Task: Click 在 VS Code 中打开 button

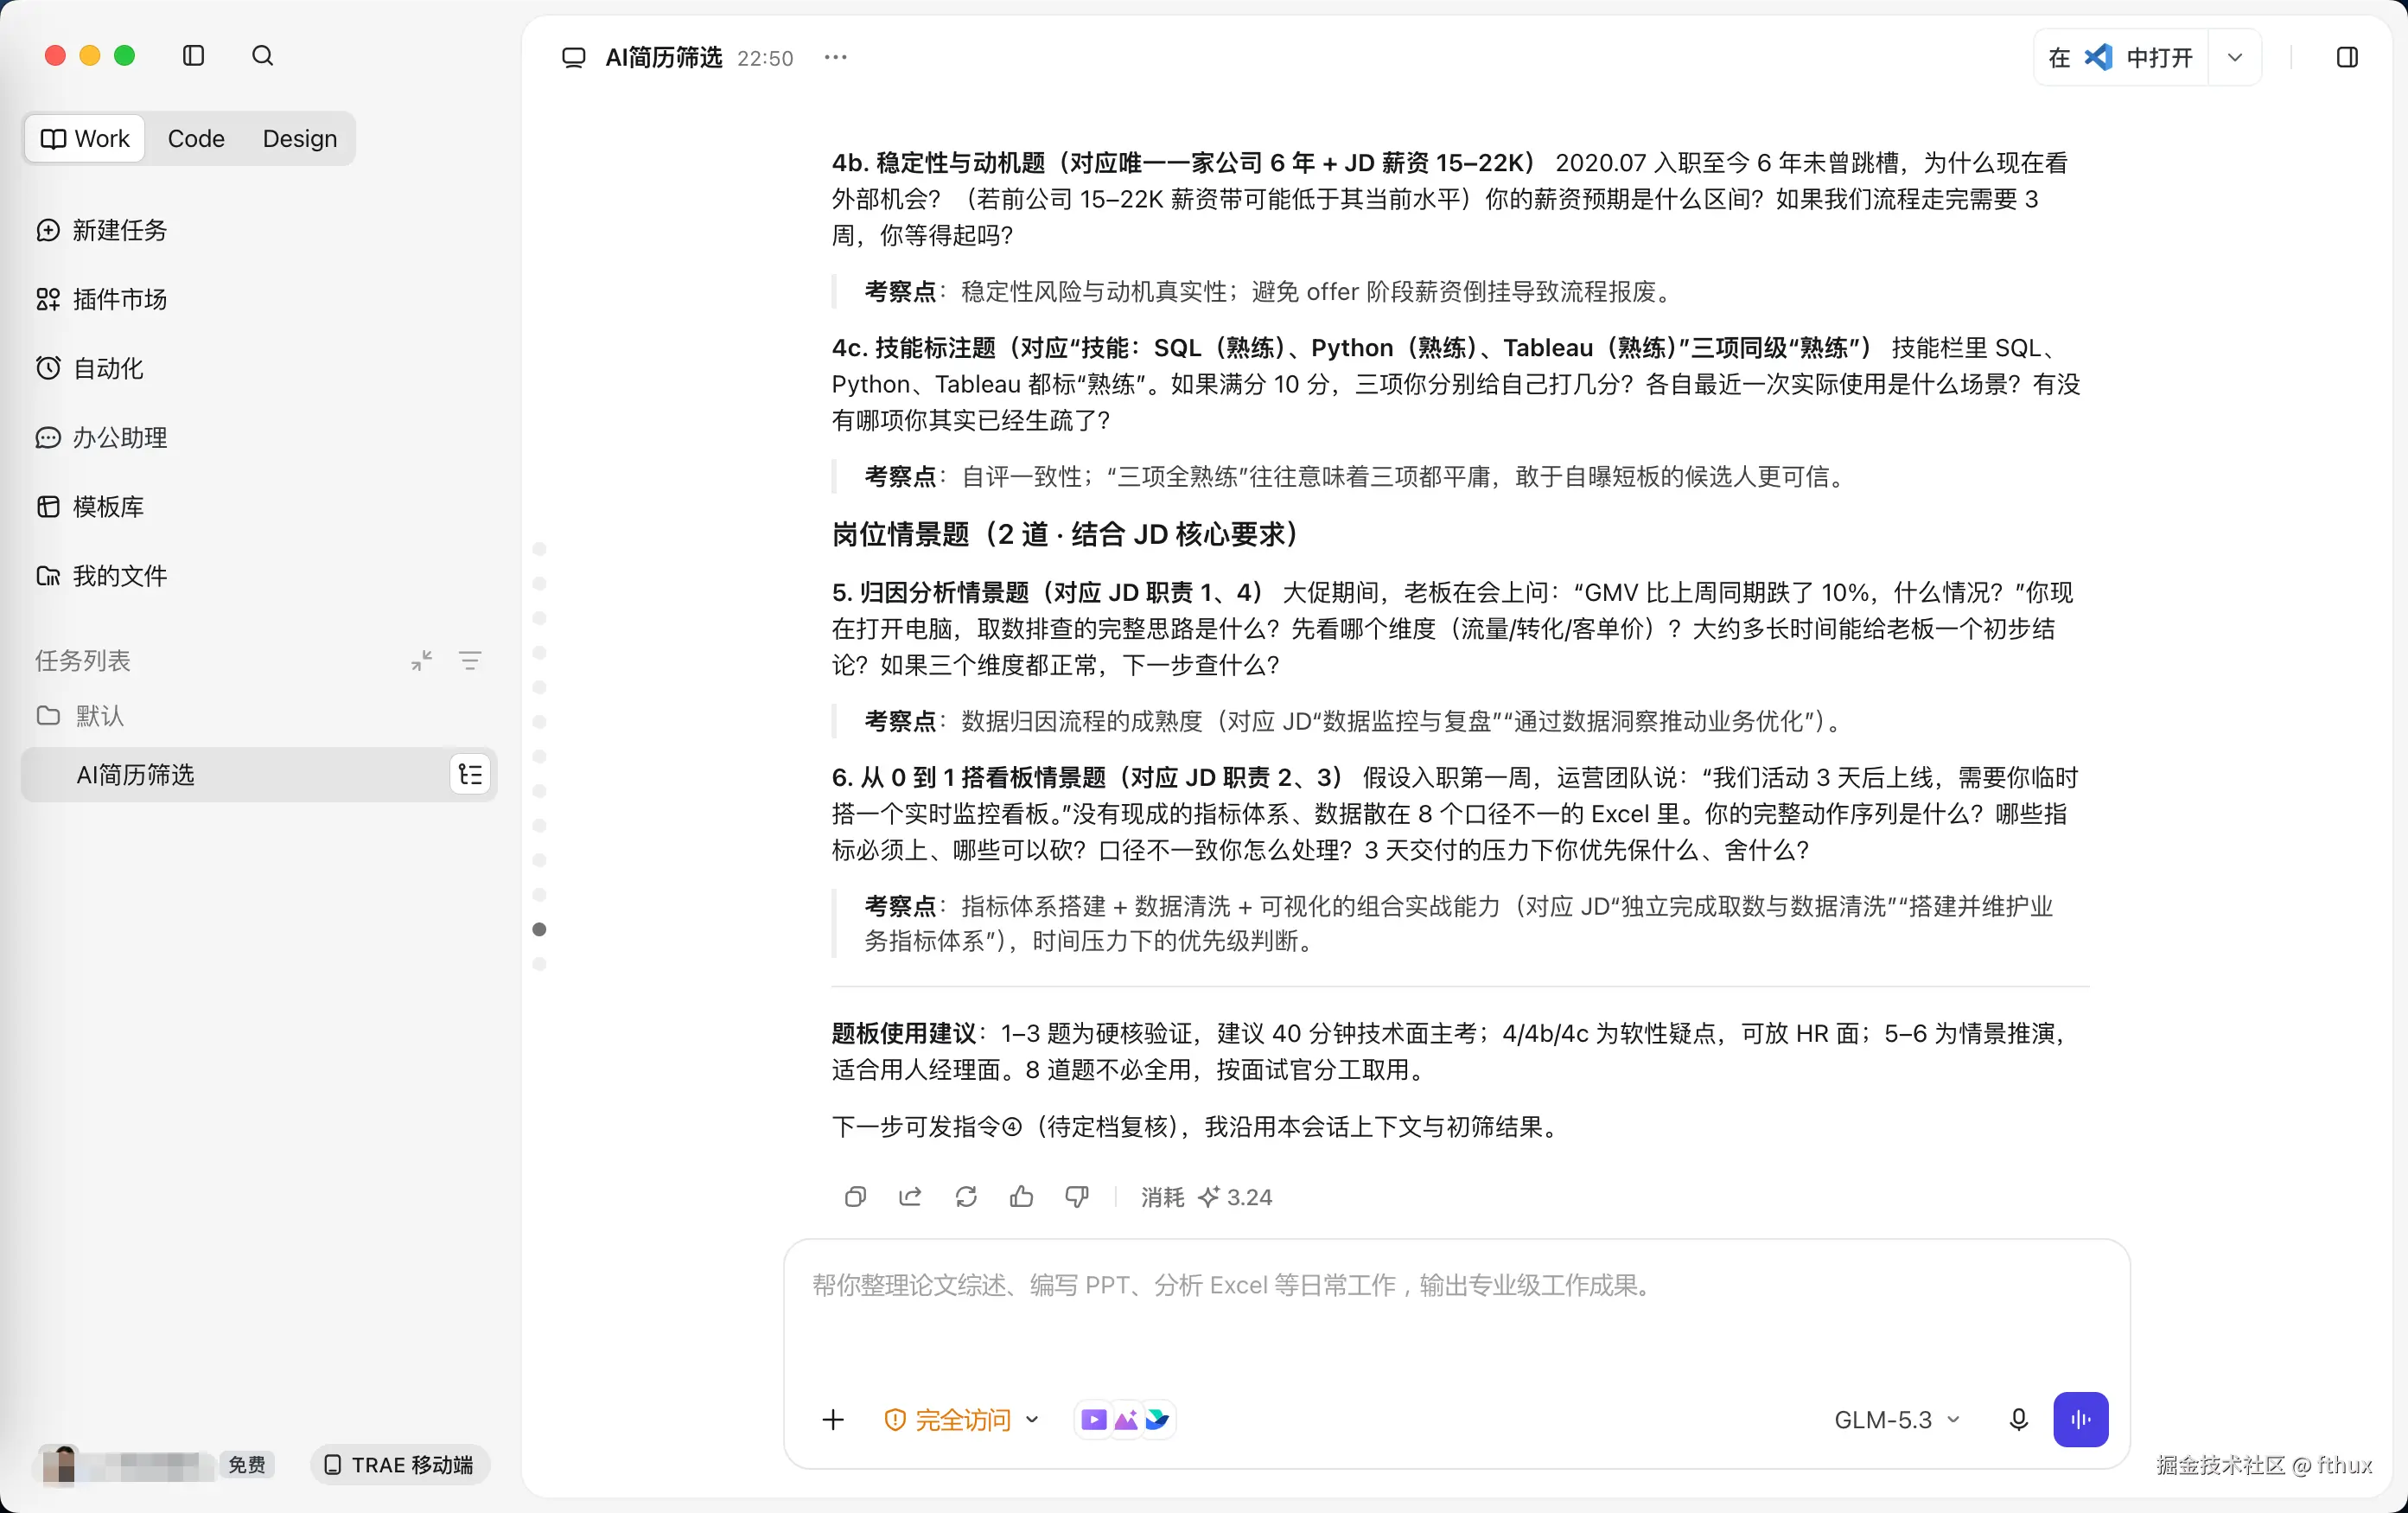Action: (x=2121, y=58)
